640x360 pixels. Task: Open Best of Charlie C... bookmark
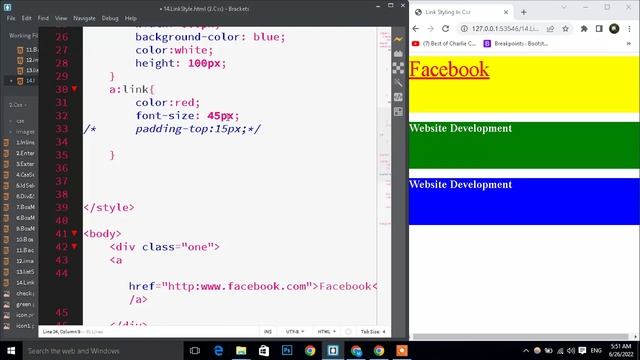(x=444, y=43)
